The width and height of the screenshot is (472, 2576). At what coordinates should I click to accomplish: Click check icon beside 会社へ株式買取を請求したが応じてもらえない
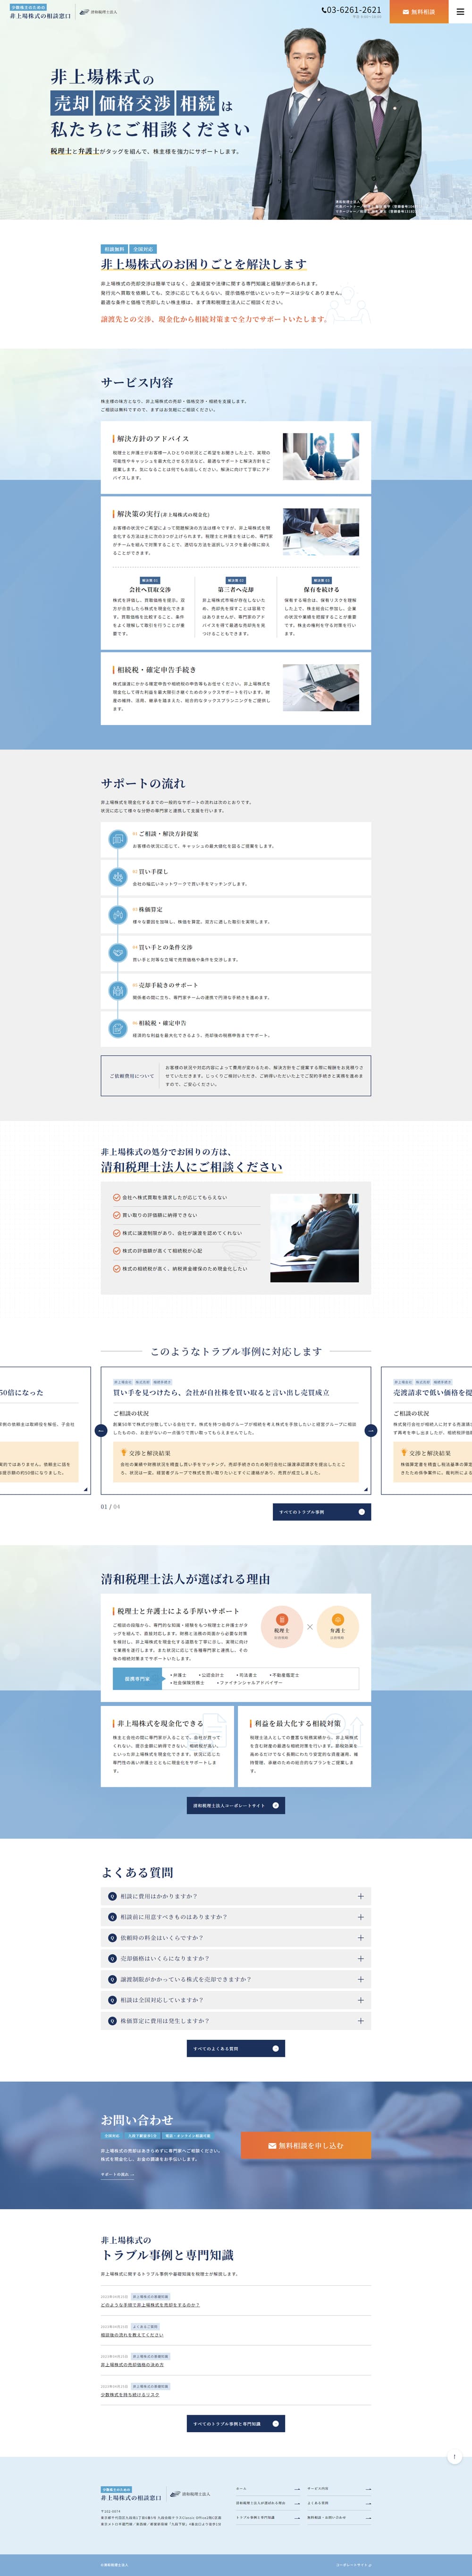point(116,1197)
